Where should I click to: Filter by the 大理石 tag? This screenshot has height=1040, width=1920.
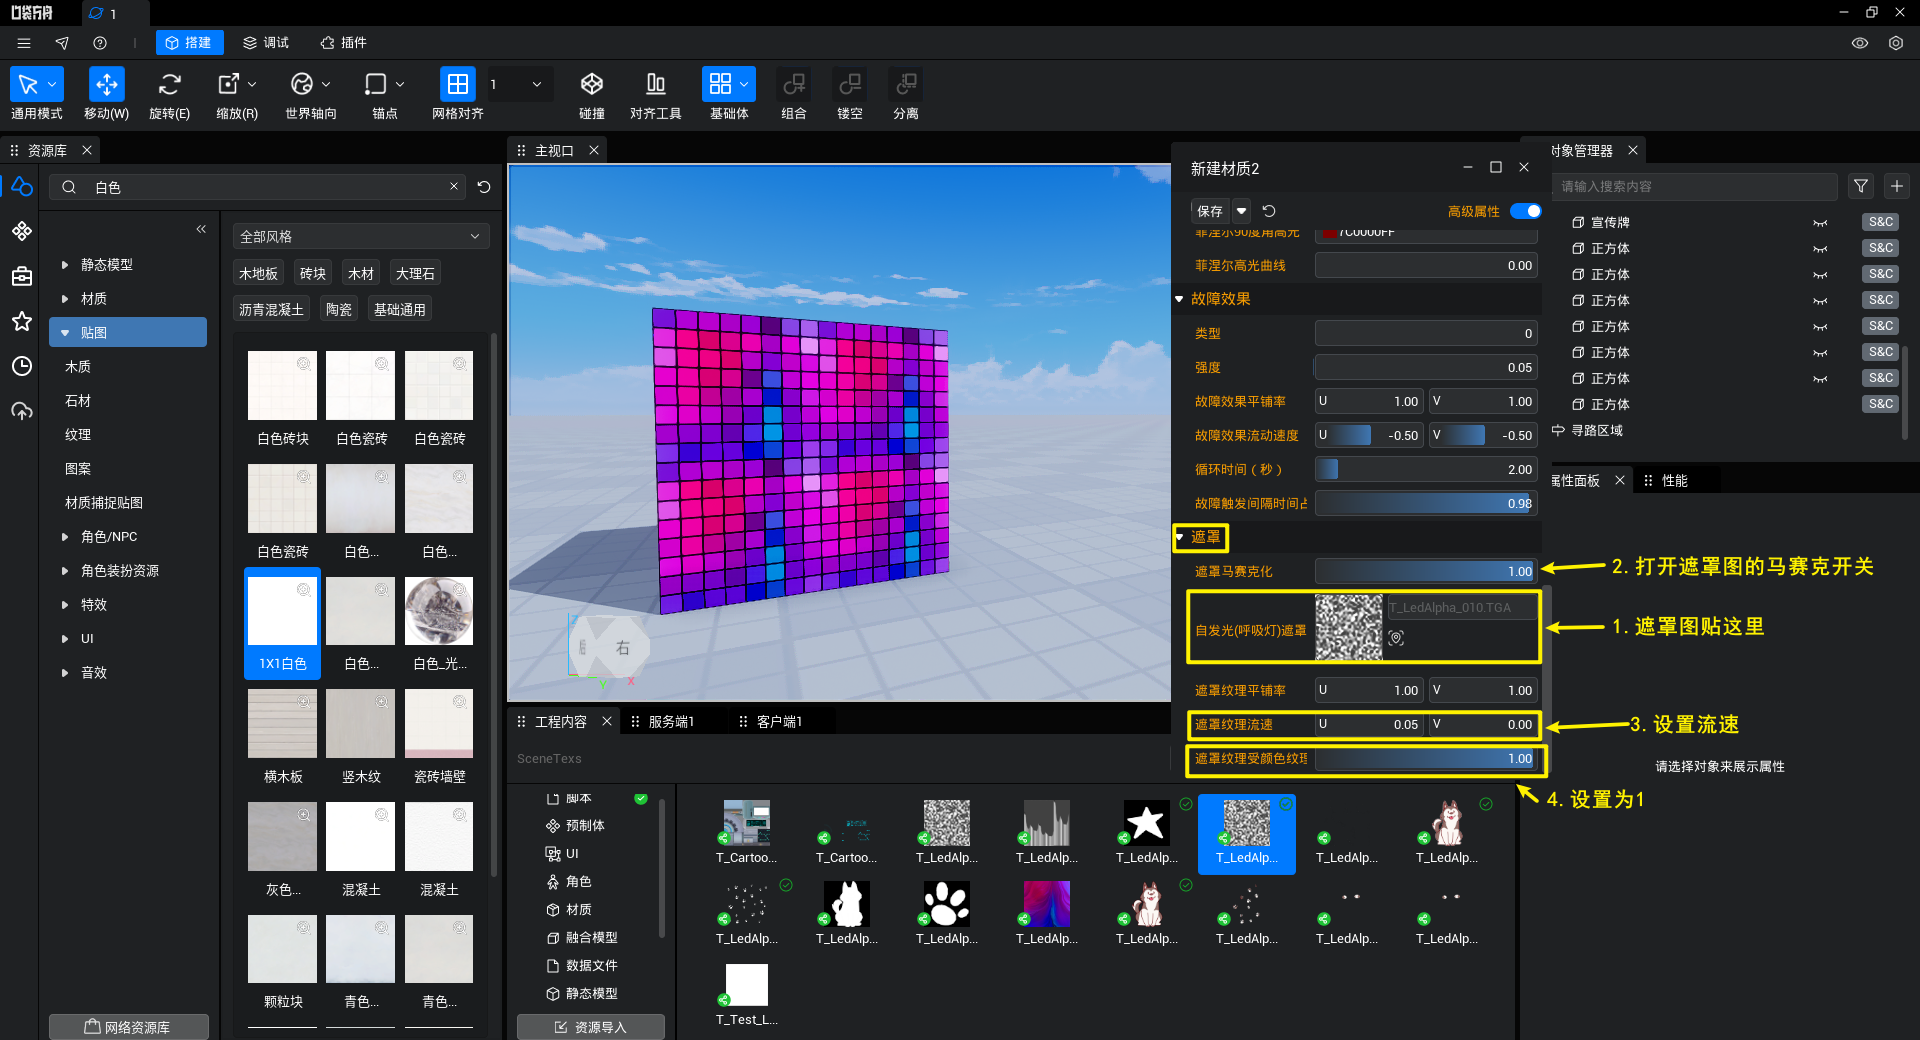[x=415, y=273]
